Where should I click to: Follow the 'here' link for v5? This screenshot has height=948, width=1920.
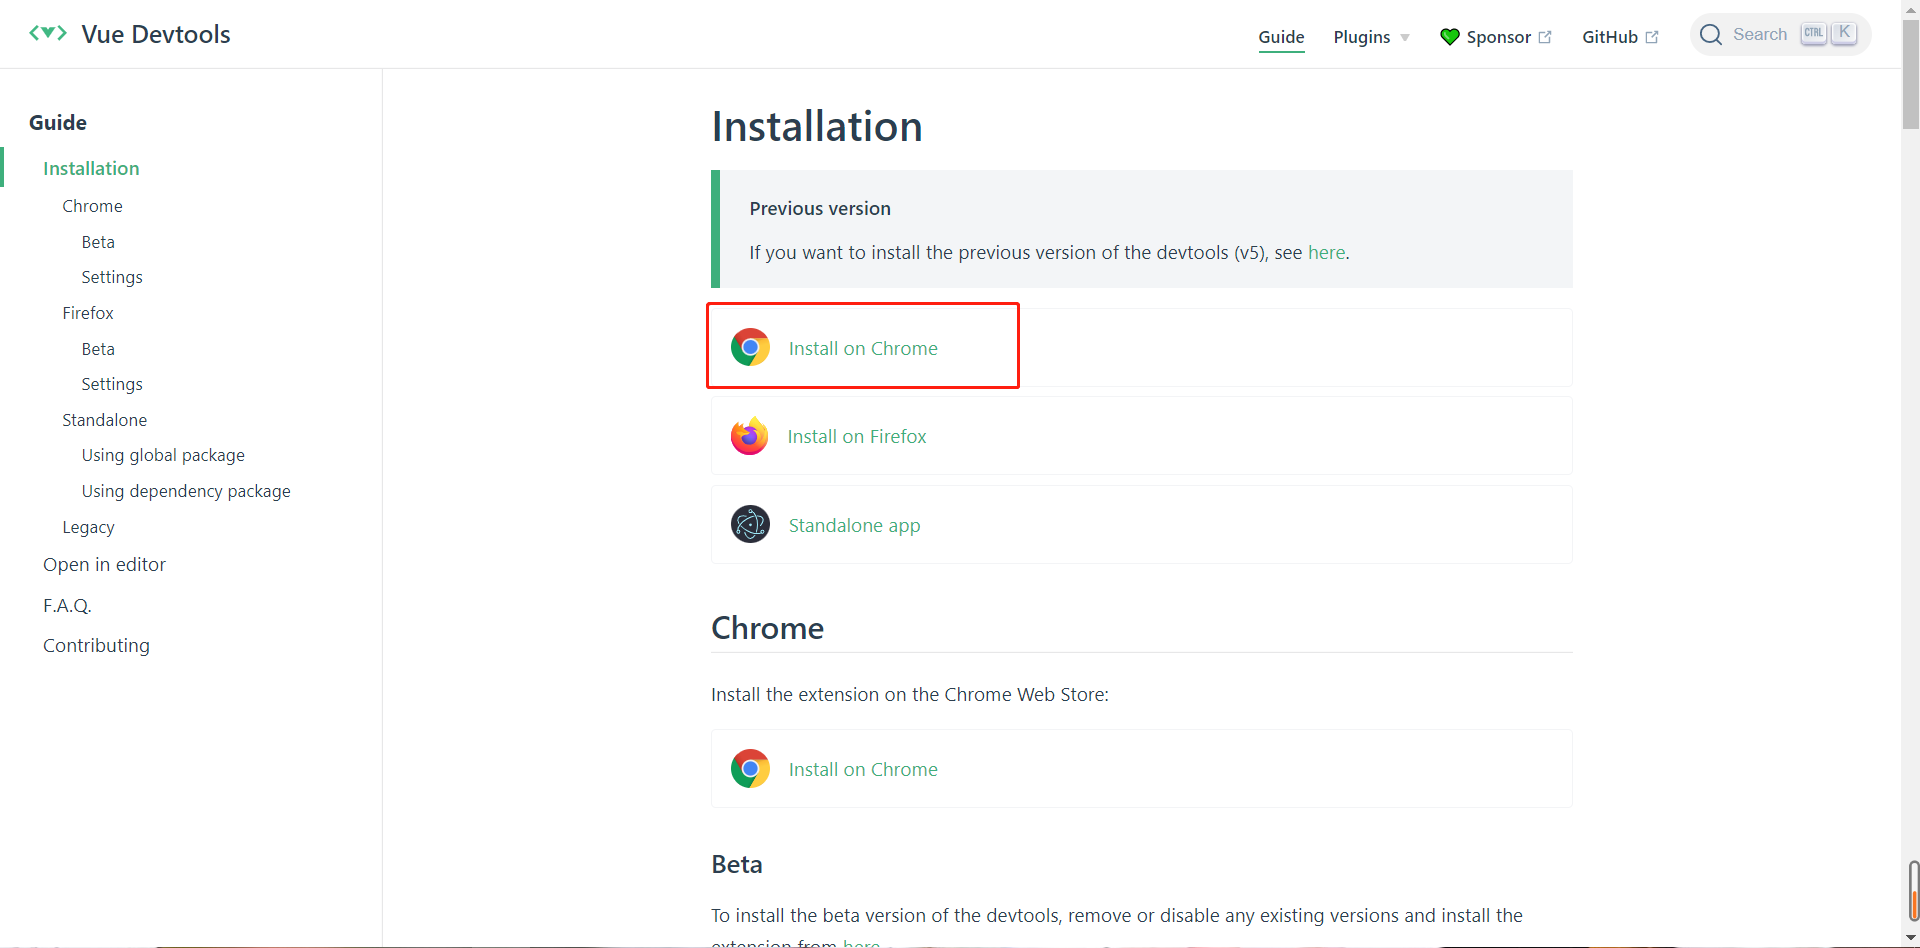point(1326,253)
